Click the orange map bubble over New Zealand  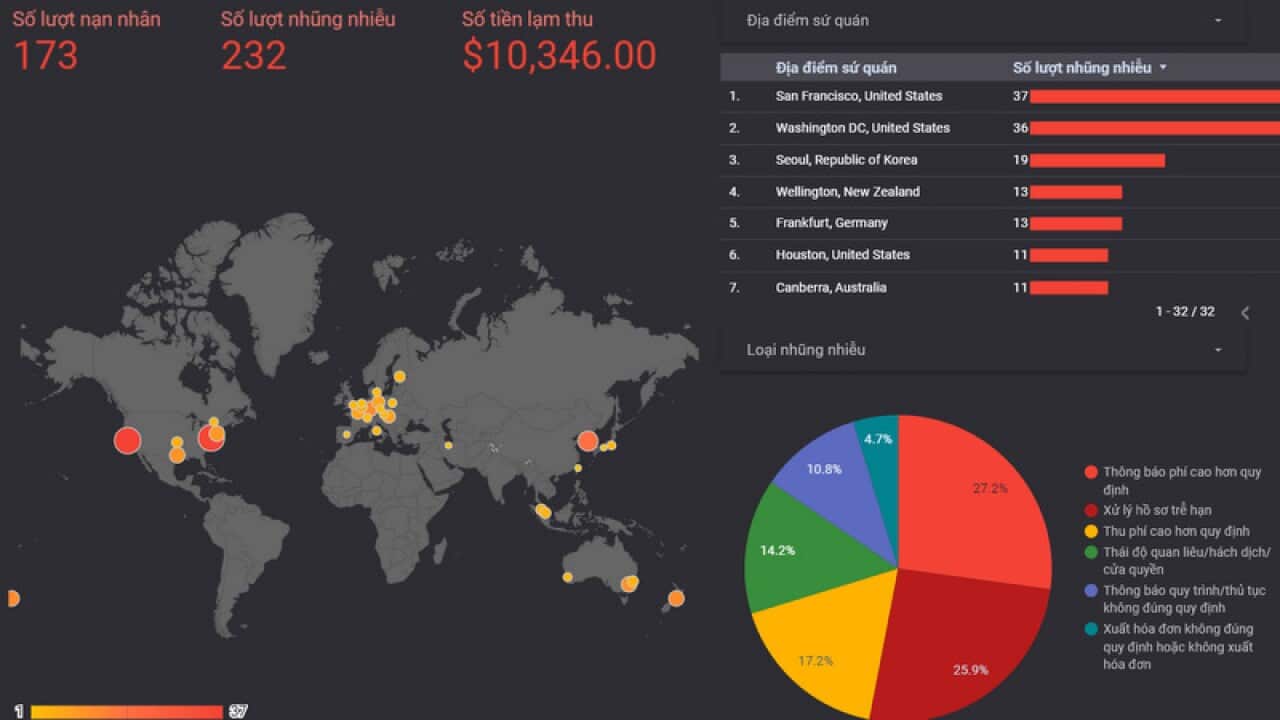click(x=676, y=598)
